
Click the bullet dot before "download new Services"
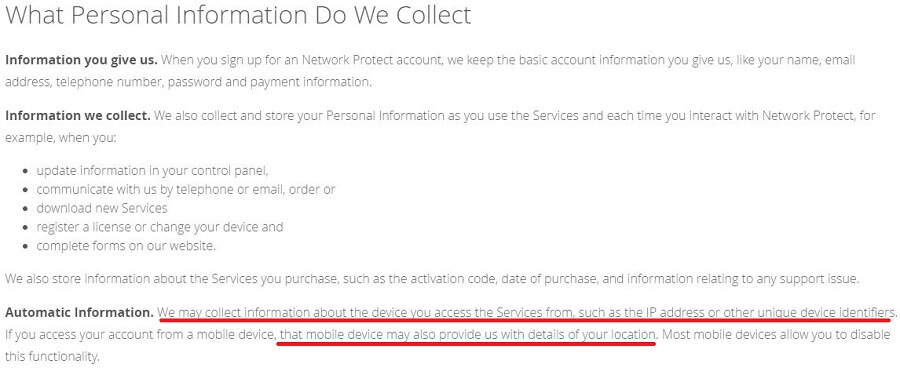(x=25, y=209)
